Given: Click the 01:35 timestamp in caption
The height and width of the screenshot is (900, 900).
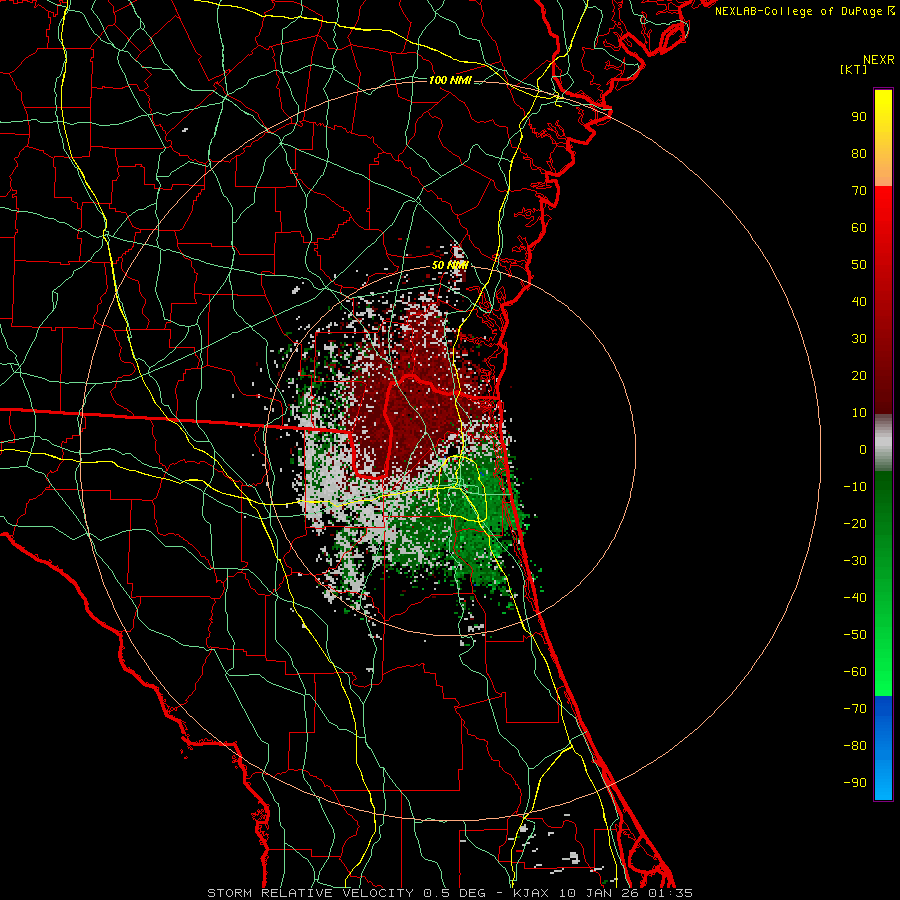Looking at the screenshot, I should tap(670, 893).
